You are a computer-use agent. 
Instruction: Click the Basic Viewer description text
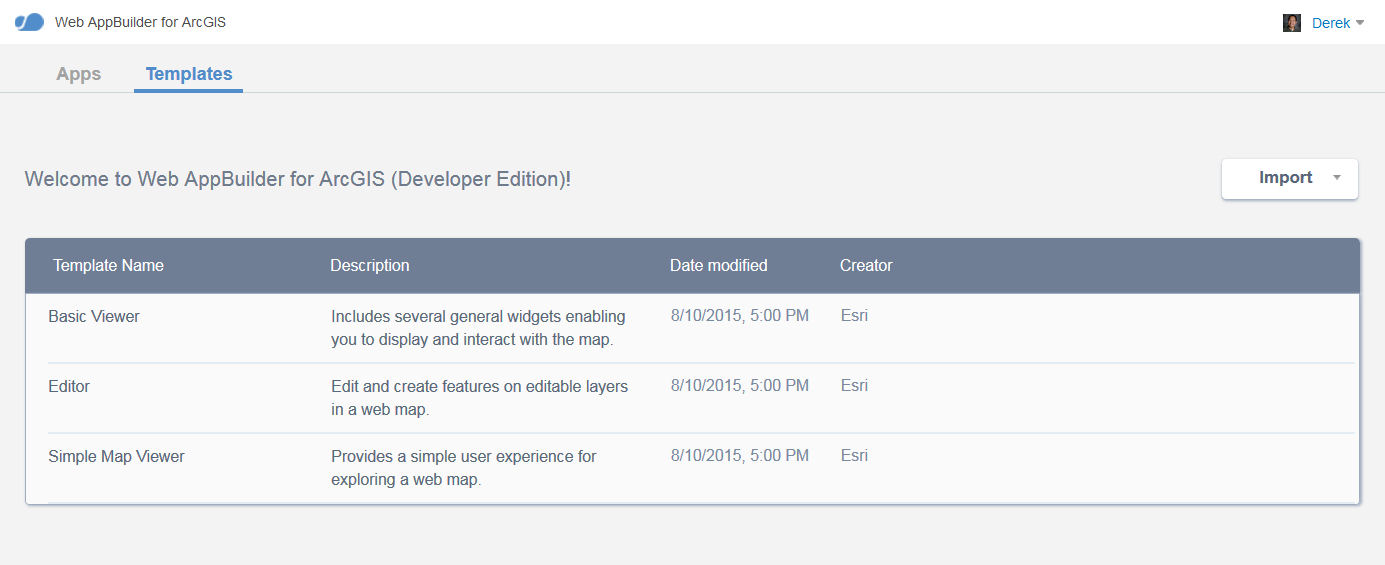pyautogui.click(x=478, y=328)
